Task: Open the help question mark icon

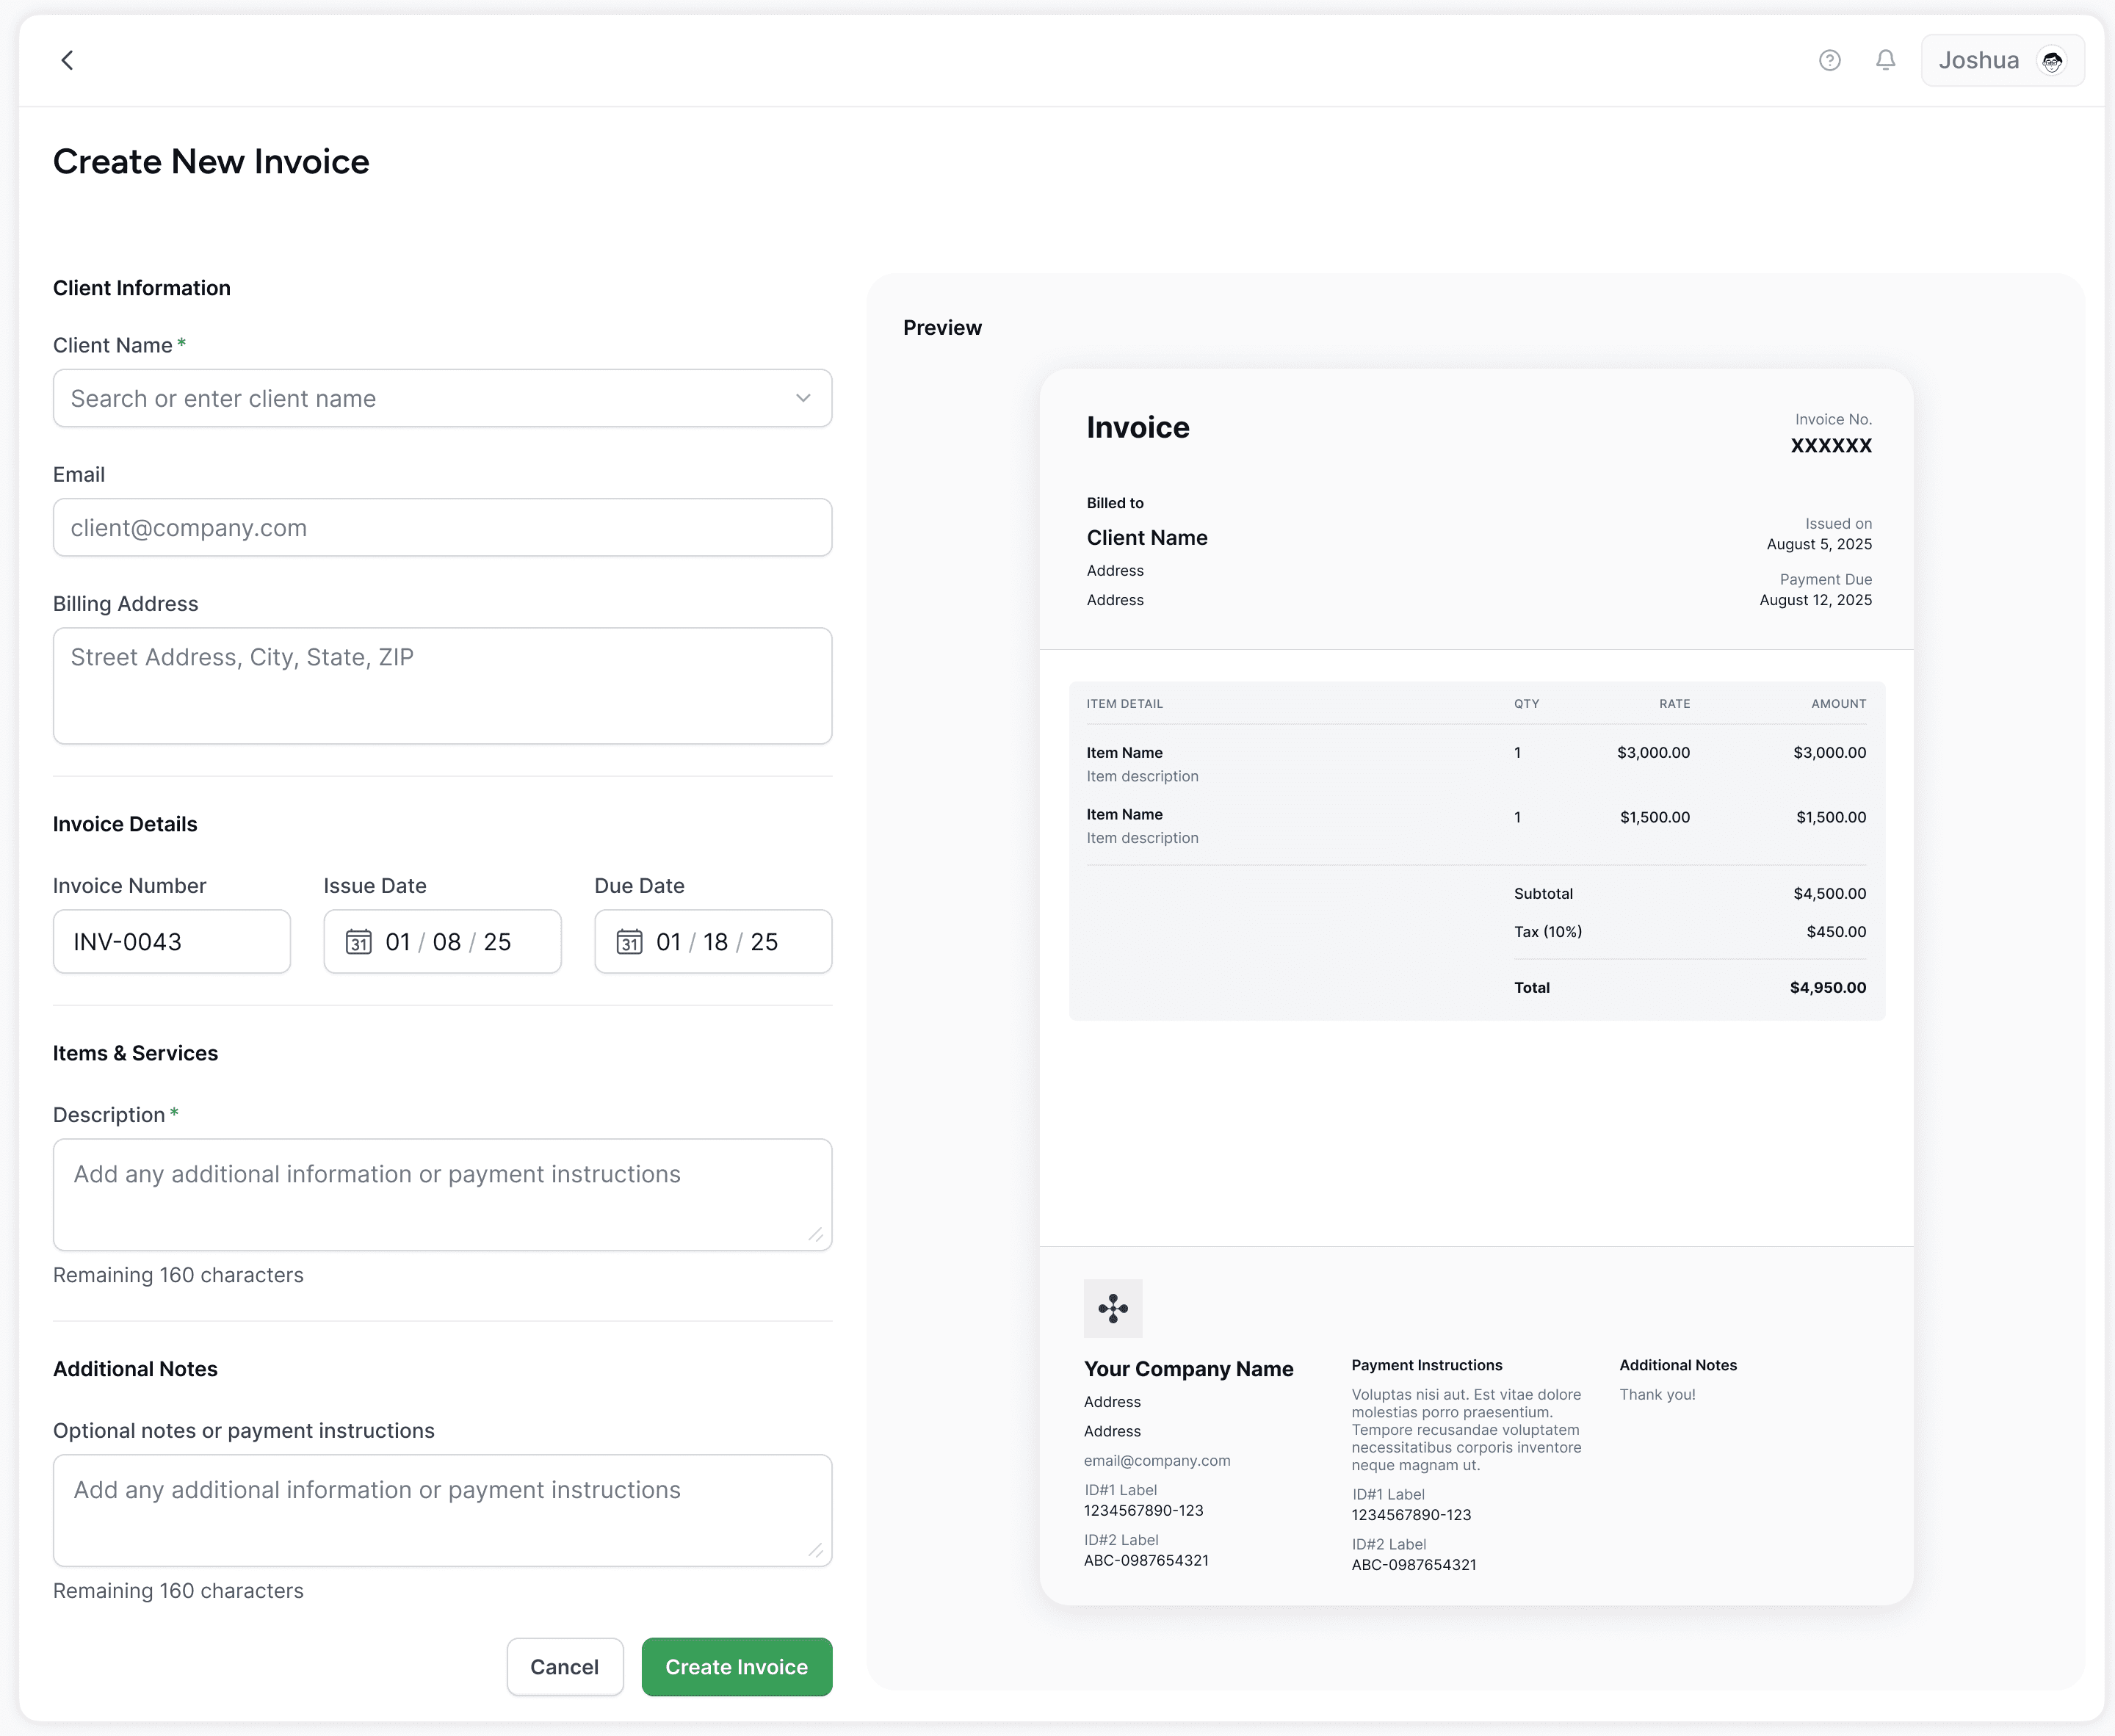Action: click(1829, 60)
